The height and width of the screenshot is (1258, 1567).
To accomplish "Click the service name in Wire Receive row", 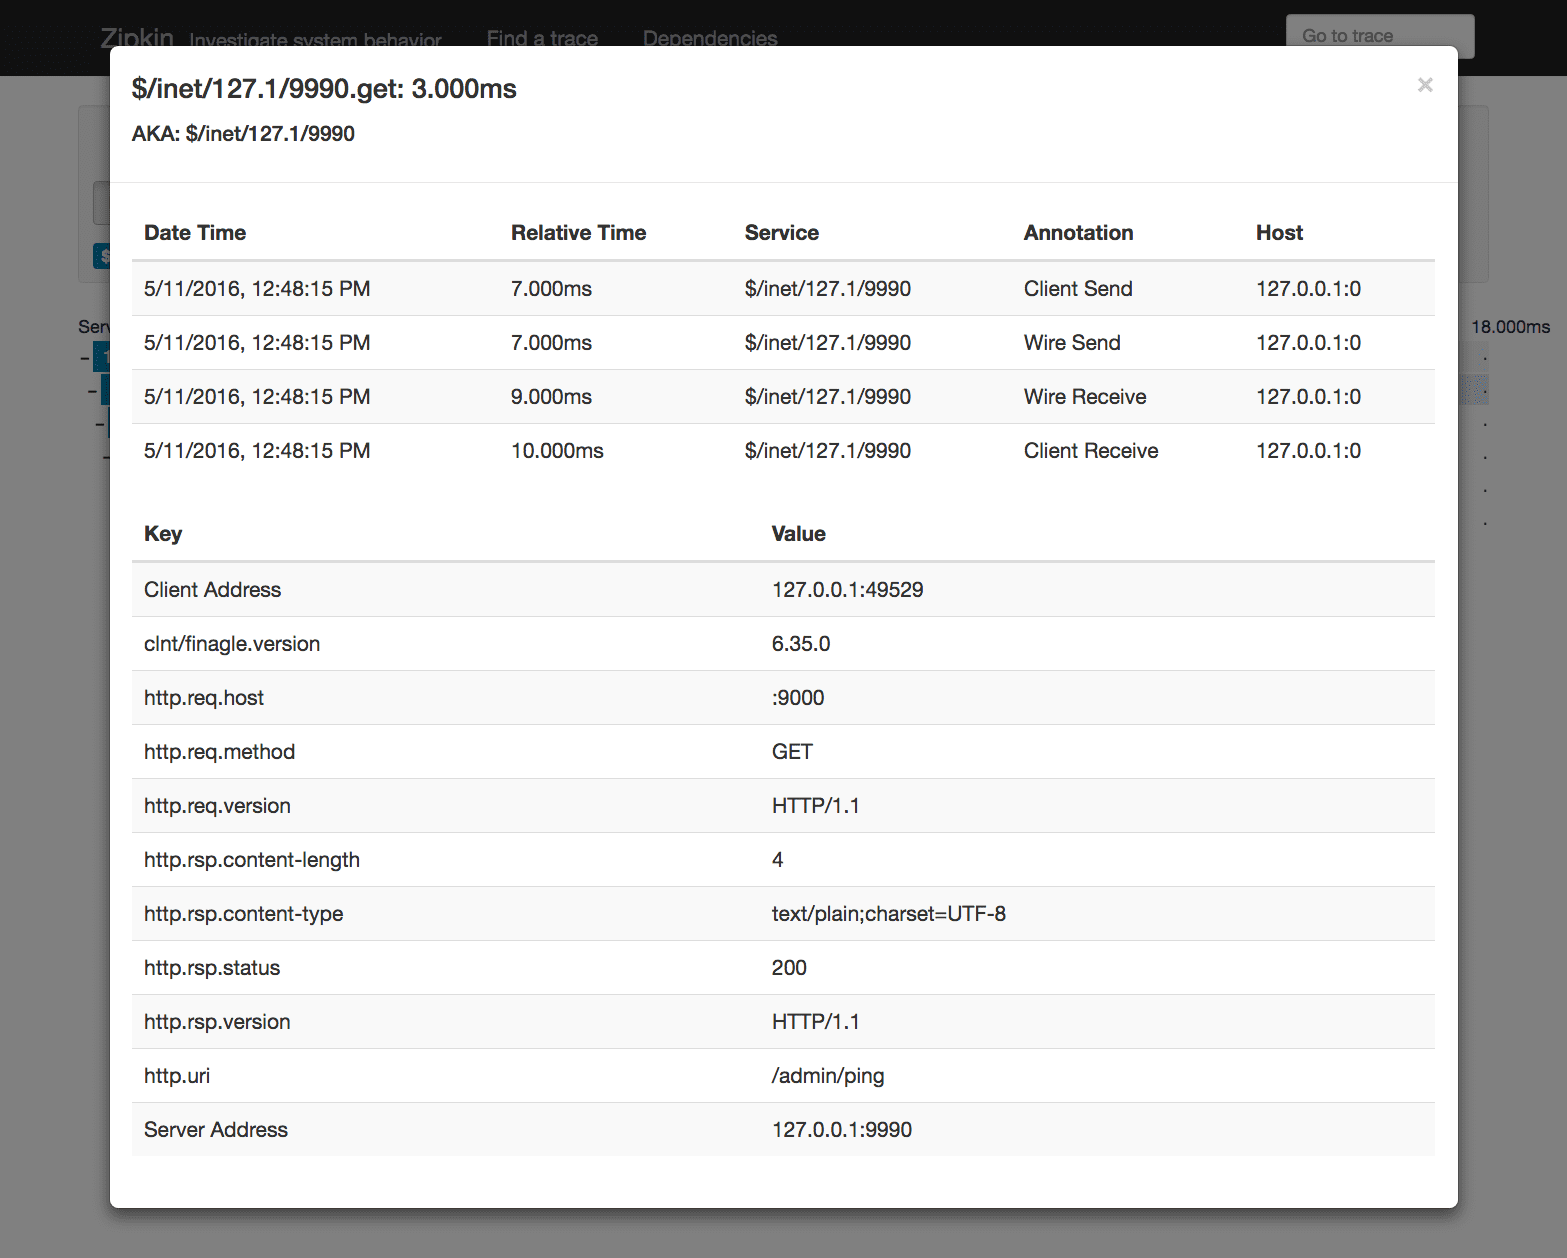I will tap(828, 397).
